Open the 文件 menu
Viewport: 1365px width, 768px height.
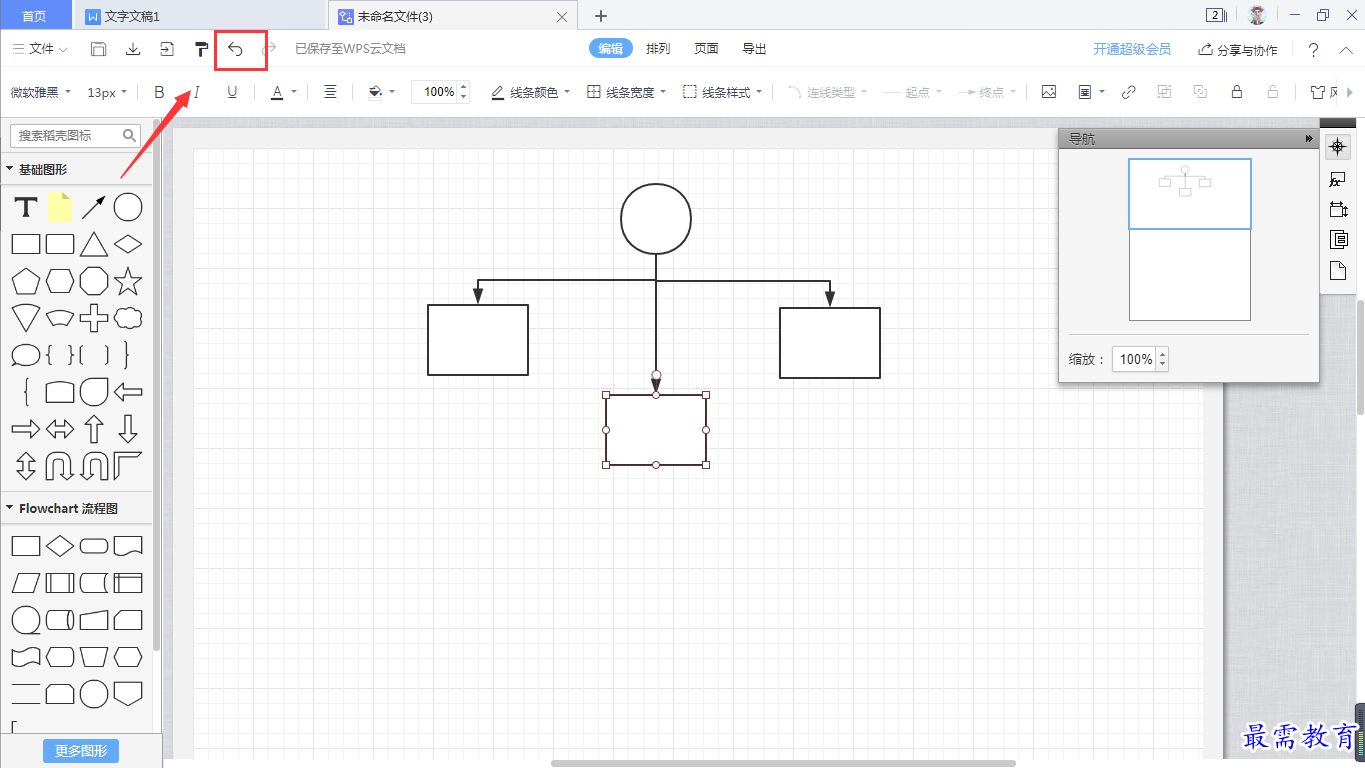click(x=40, y=49)
